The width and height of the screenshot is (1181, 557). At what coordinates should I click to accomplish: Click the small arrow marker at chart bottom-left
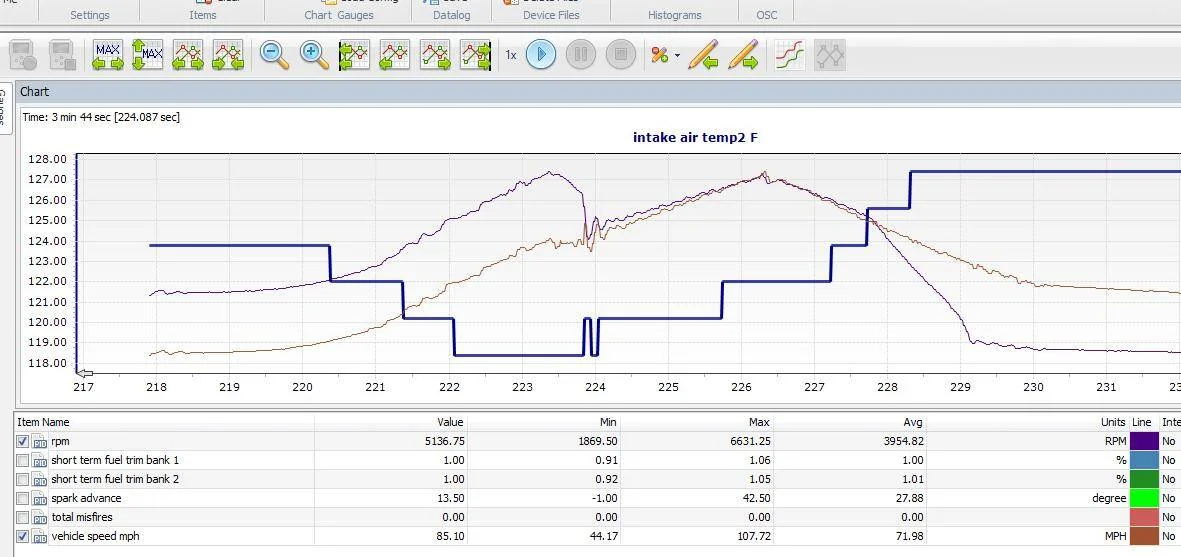[85, 373]
